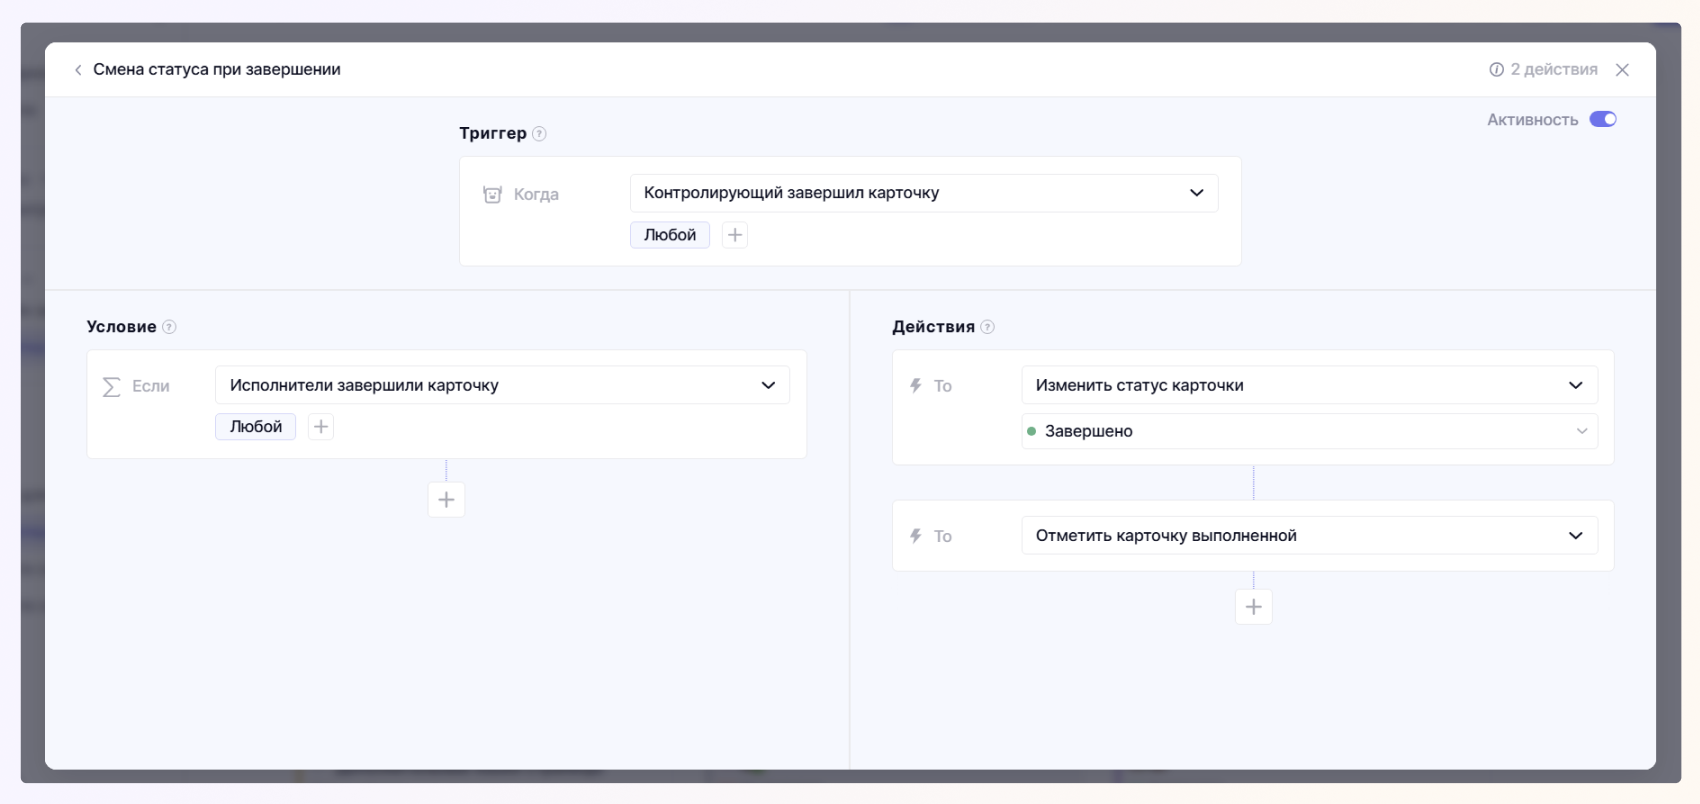Click help icon next to Триггер heading
The width and height of the screenshot is (1700, 804).
pyautogui.click(x=539, y=134)
